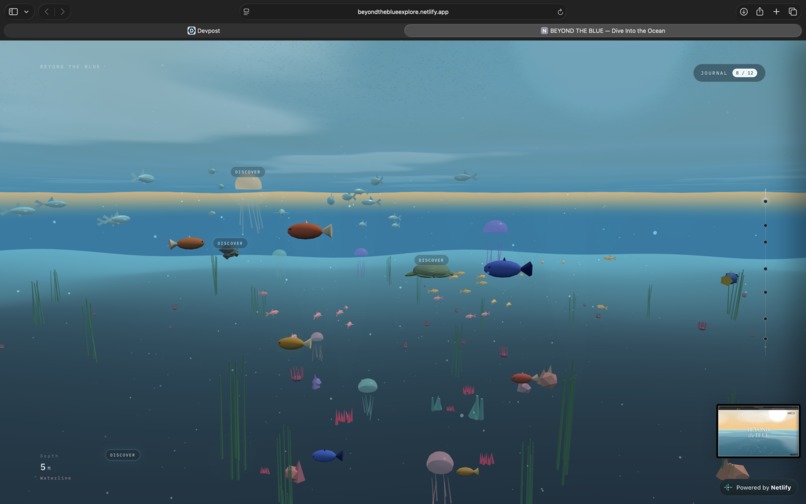The image size is (806, 504).
Task: Click the large blue fish near the turtle
Action: coord(508,268)
